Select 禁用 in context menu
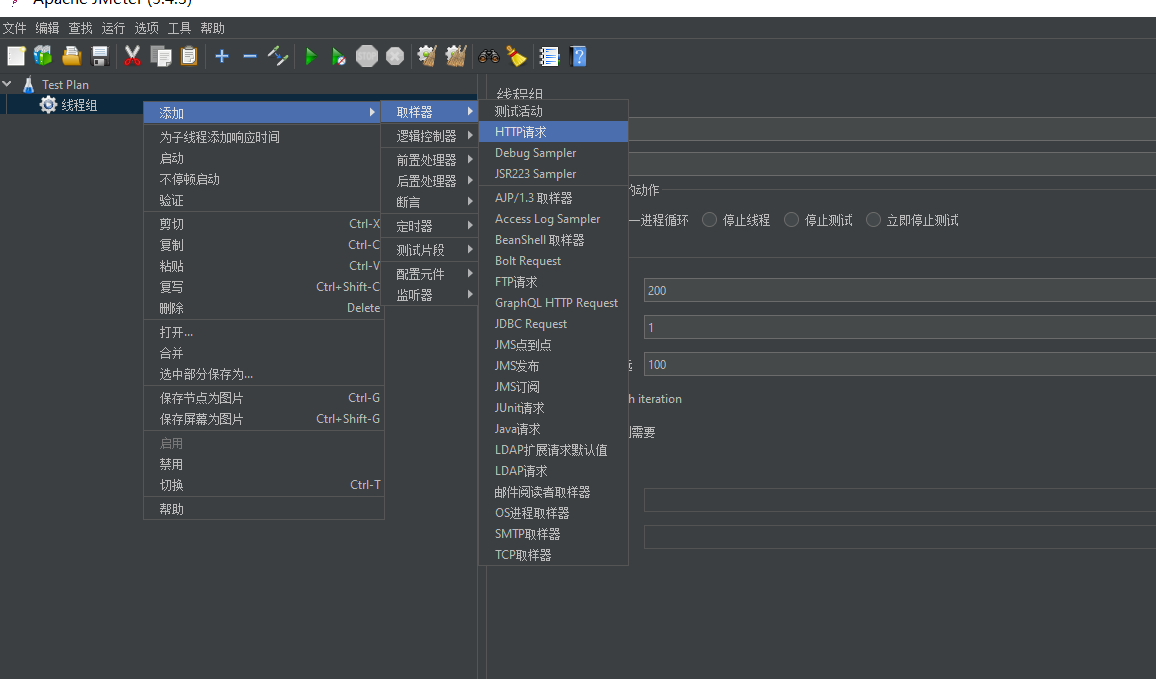The height and width of the screenshot is (679, 1156). click(264, 464)
